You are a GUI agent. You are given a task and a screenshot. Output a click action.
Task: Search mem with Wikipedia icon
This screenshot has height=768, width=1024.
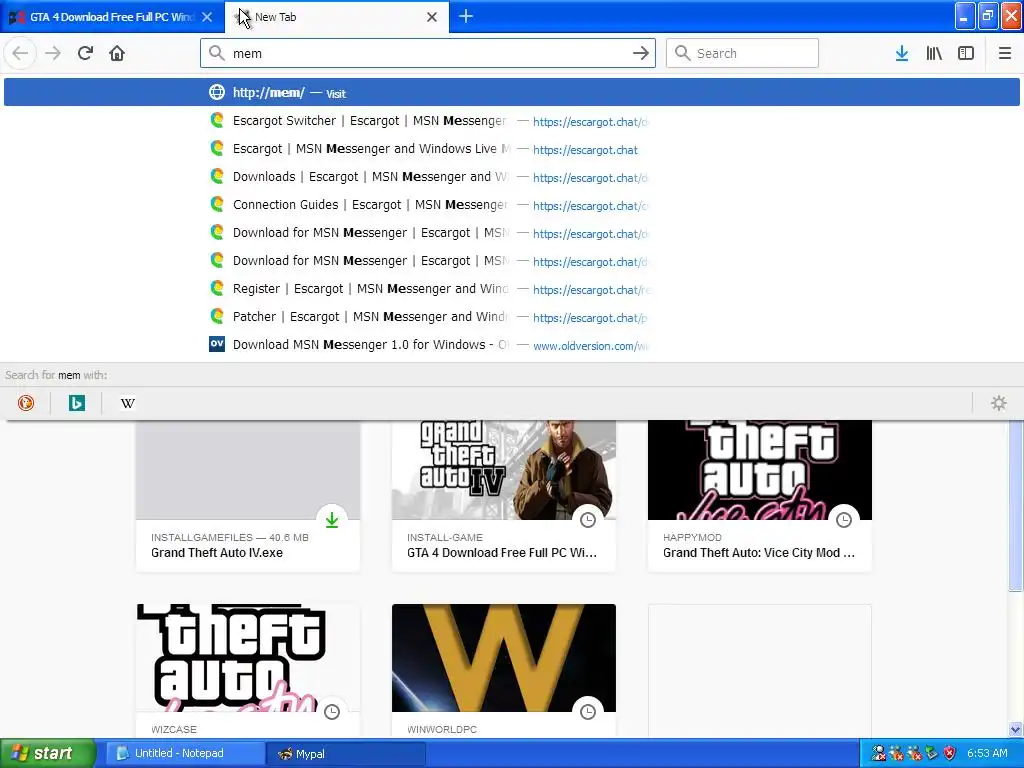click(x=127, y=403)
